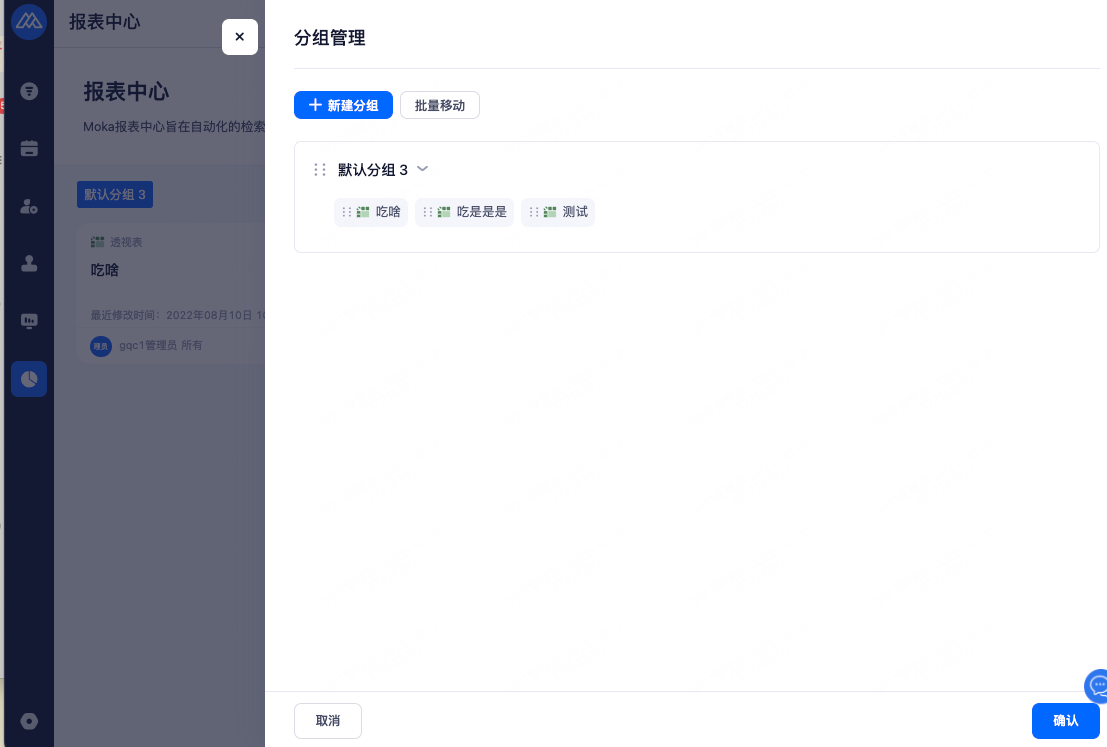Screen dimensions: 1107x747
Task: Open the chart board icon in the sidebar
Action: [29, 321]
